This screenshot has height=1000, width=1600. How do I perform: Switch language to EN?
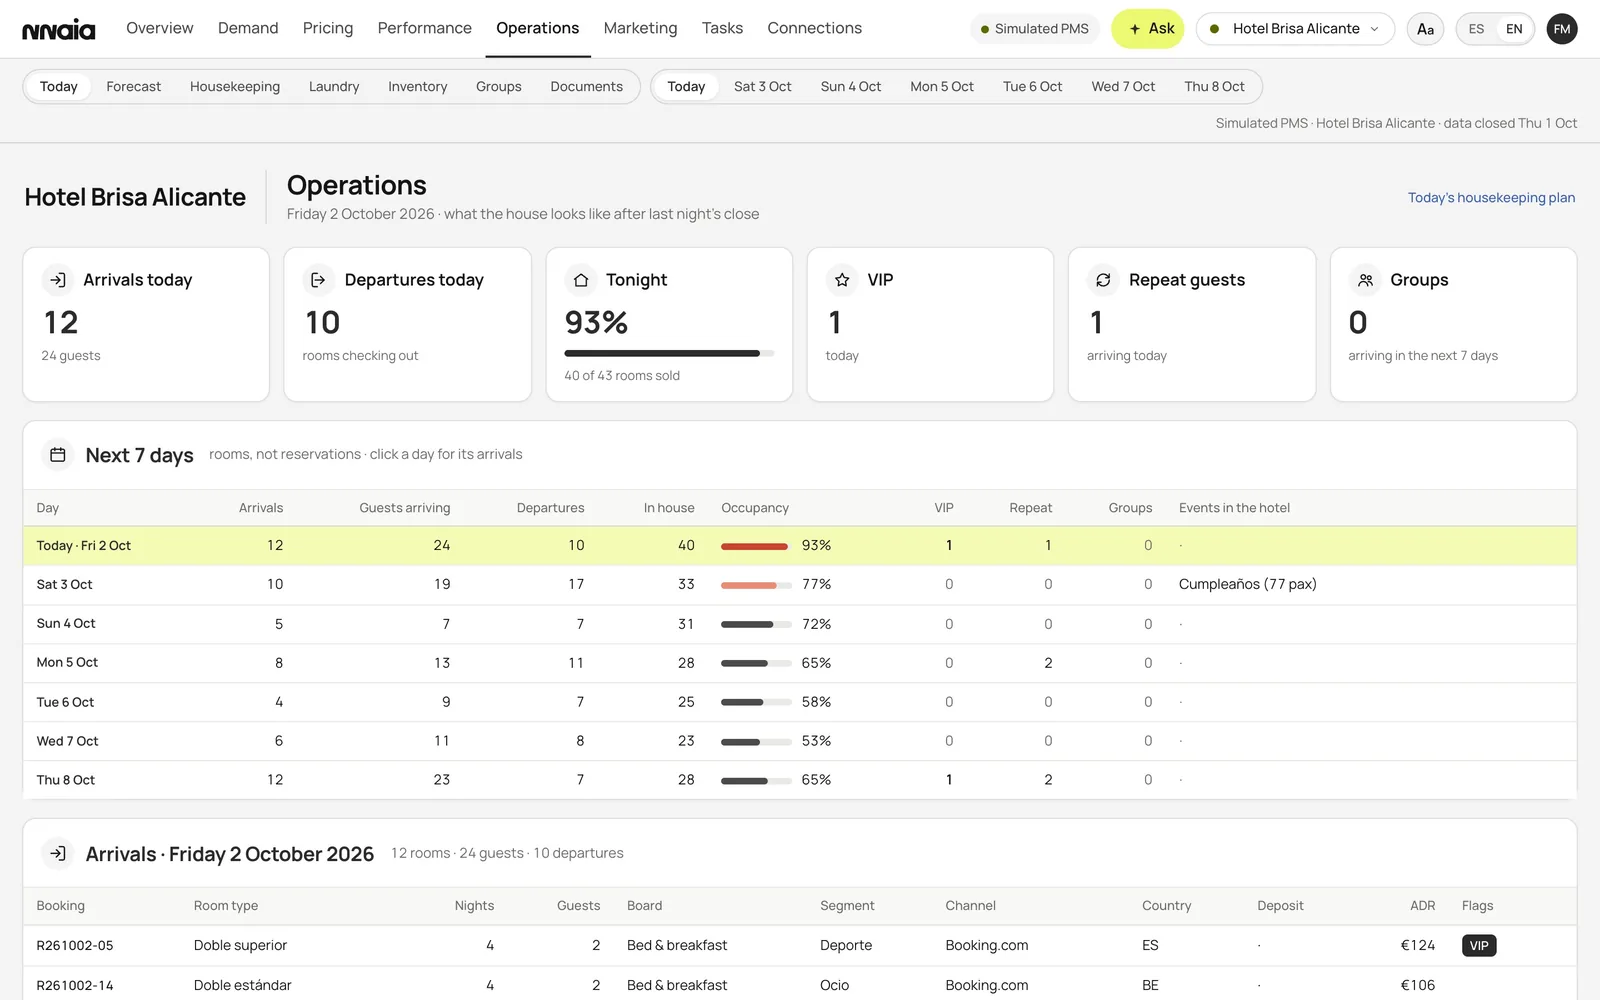click(x=1514, y=29)
